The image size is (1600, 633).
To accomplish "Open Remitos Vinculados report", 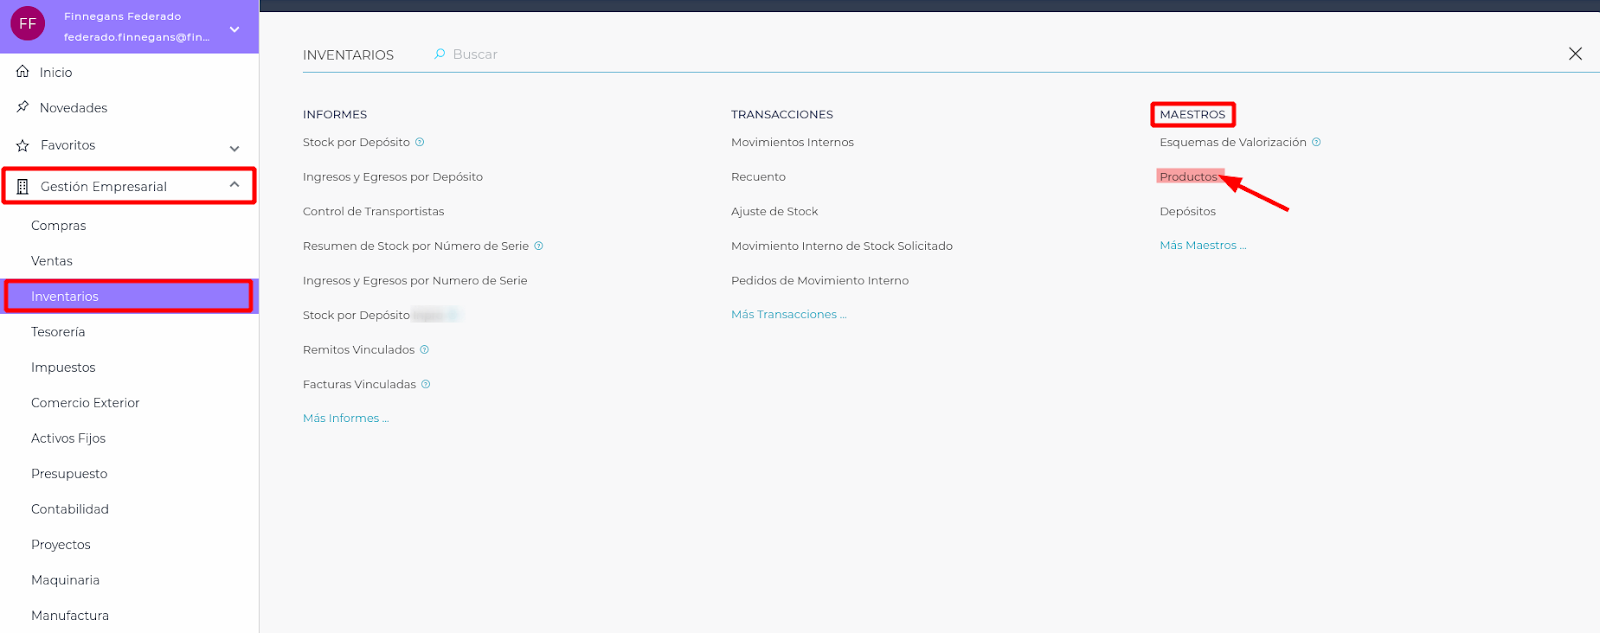I will pos(359,350).
